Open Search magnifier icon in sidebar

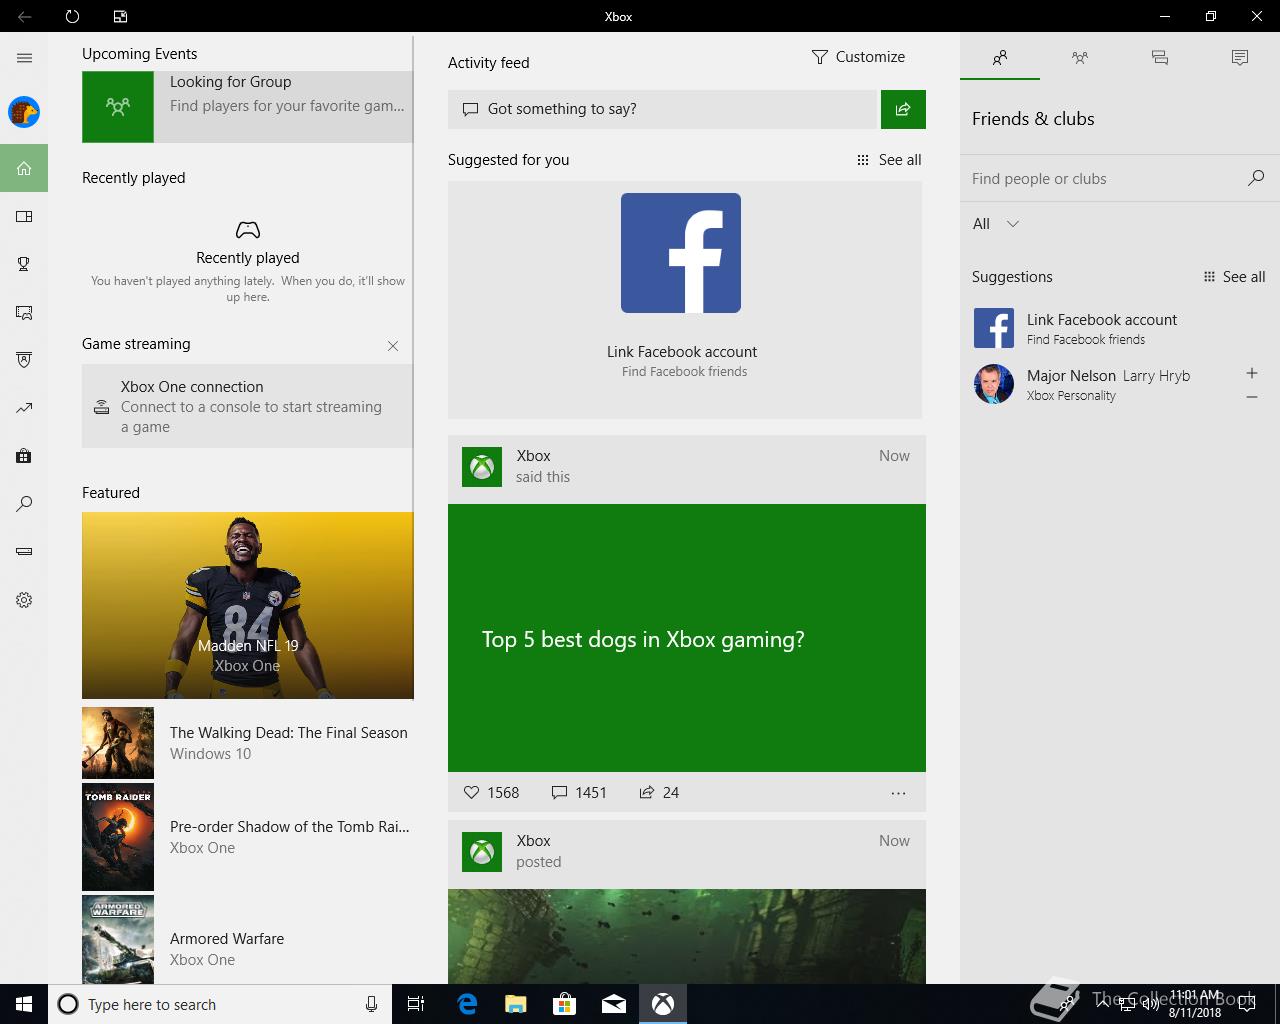(24, 504)
